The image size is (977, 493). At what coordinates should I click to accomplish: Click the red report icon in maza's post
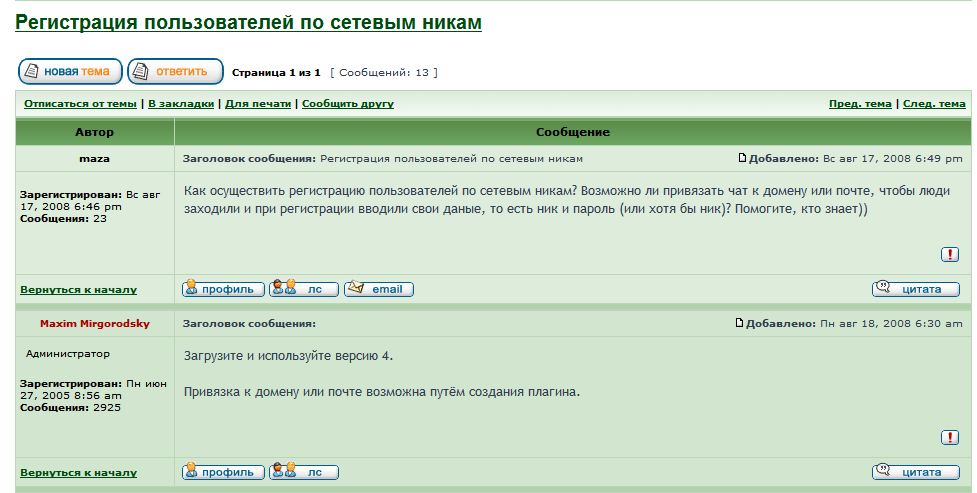(950, 255)
